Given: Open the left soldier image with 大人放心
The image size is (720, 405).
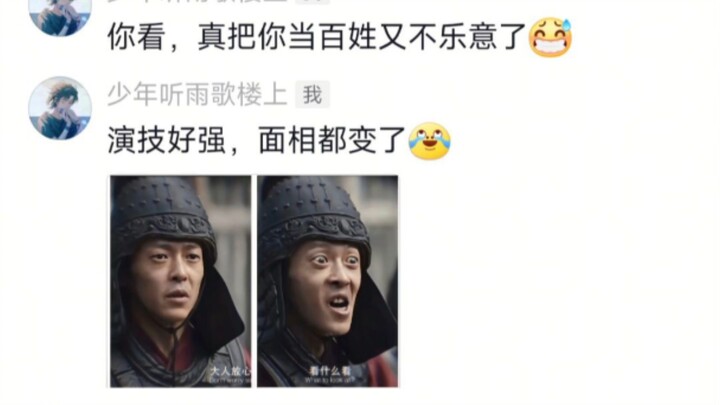Looking at the screenshot, I should click(180, 281).
